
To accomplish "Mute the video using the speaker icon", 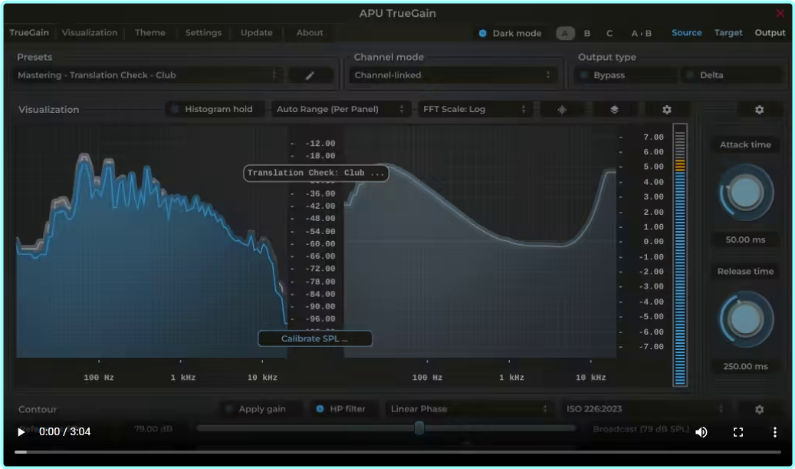I will click(x=701, y=432).
